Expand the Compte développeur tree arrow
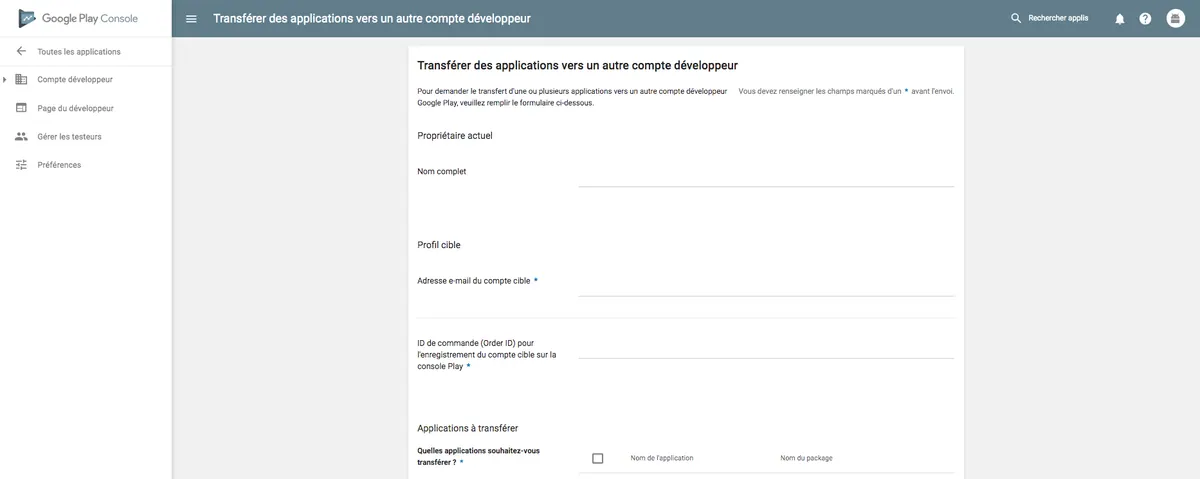 tap(5, 79)
